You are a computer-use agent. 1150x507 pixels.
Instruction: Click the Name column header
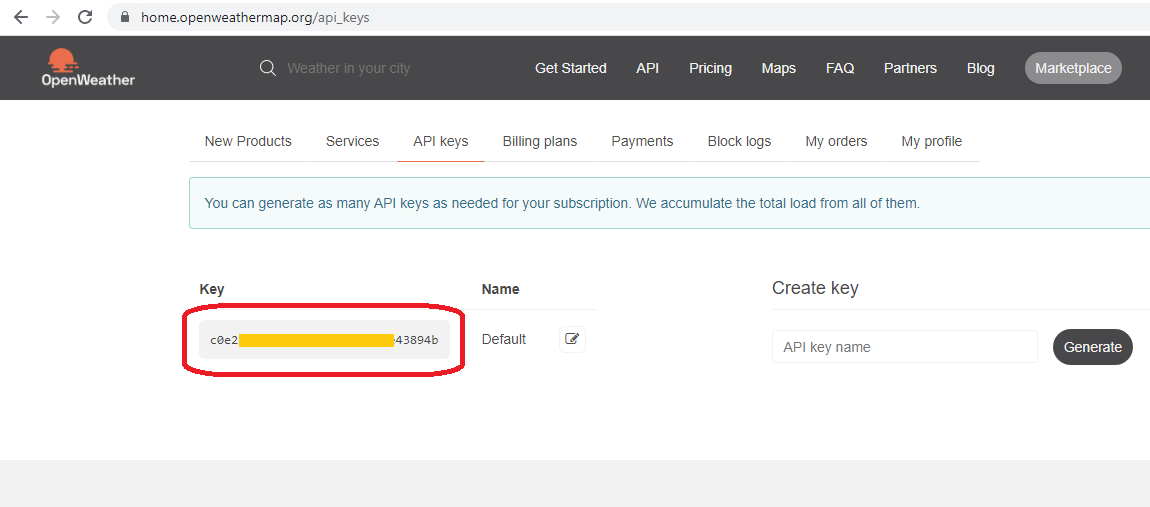(x=500, y=289)
